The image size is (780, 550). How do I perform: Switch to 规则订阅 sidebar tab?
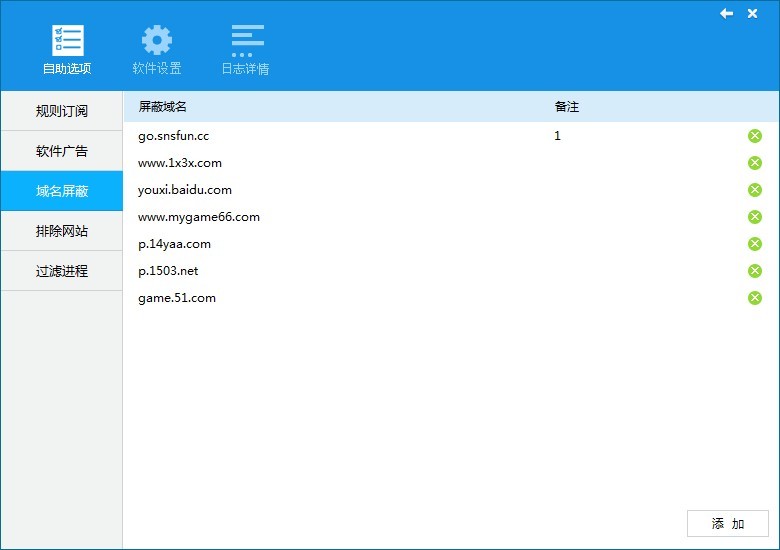pyautogui.click(x=62, y=111)
